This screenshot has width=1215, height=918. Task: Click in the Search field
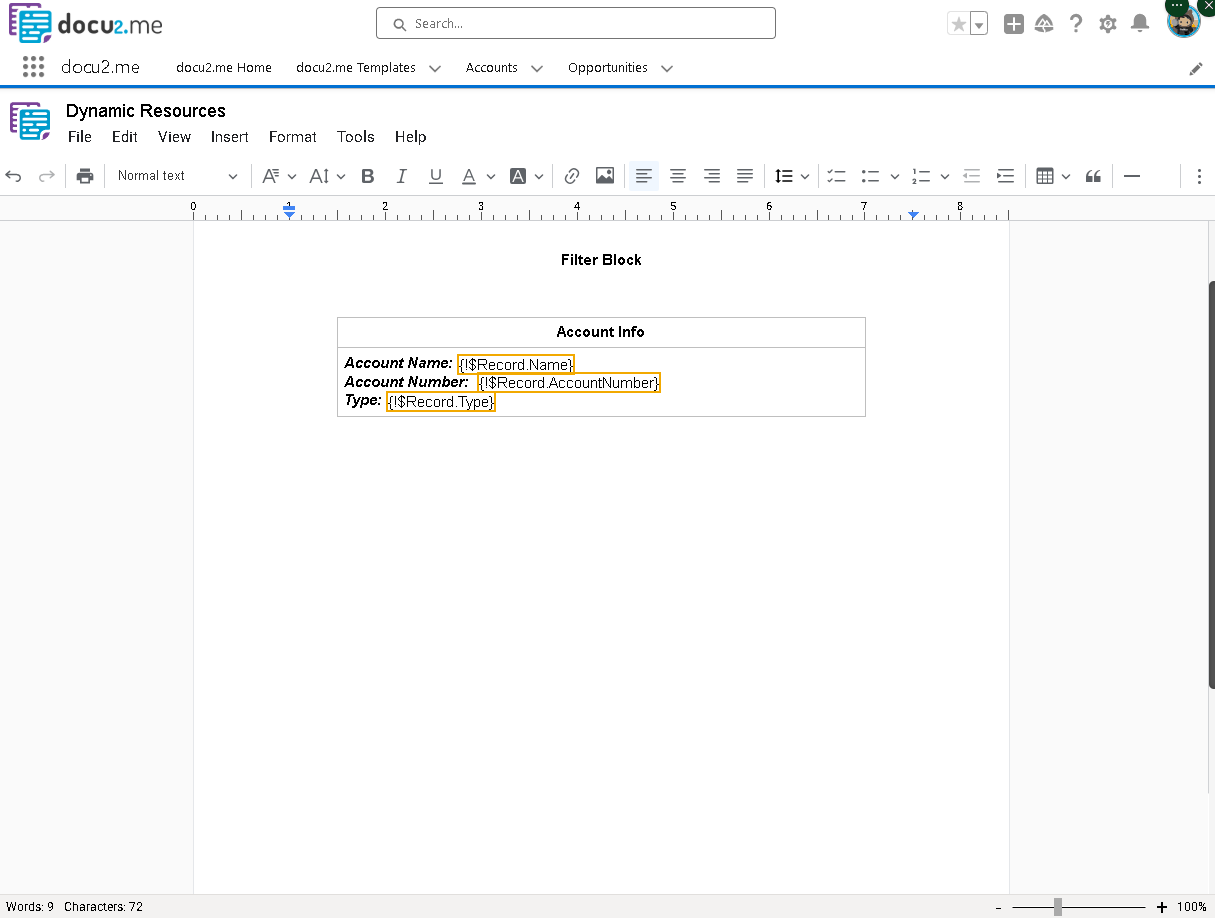click(576, 23)
